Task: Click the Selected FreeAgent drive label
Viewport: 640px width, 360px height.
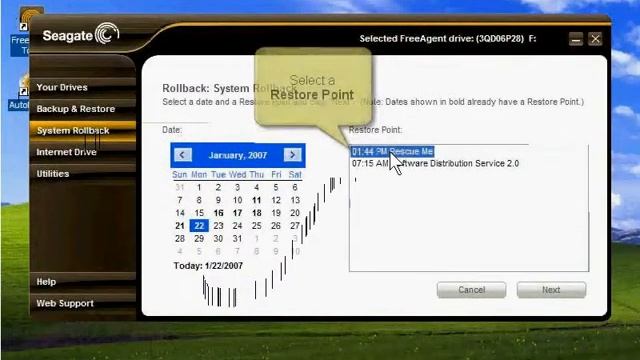Action: [448, 39]
